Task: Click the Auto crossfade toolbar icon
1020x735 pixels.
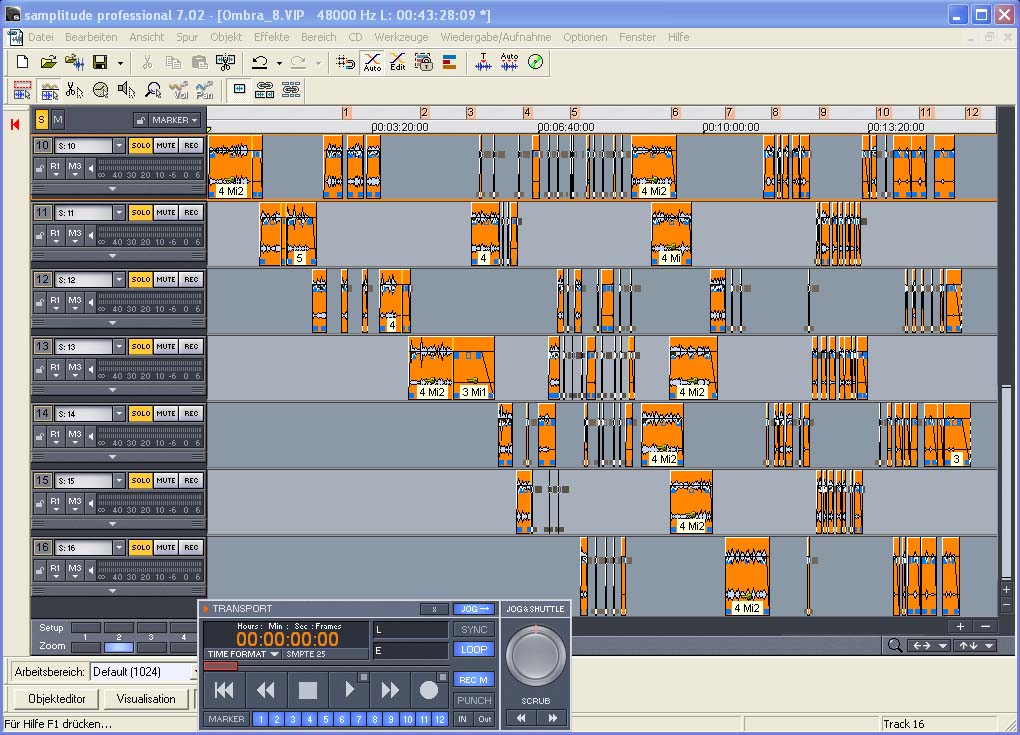Action: tap(373, 62)
